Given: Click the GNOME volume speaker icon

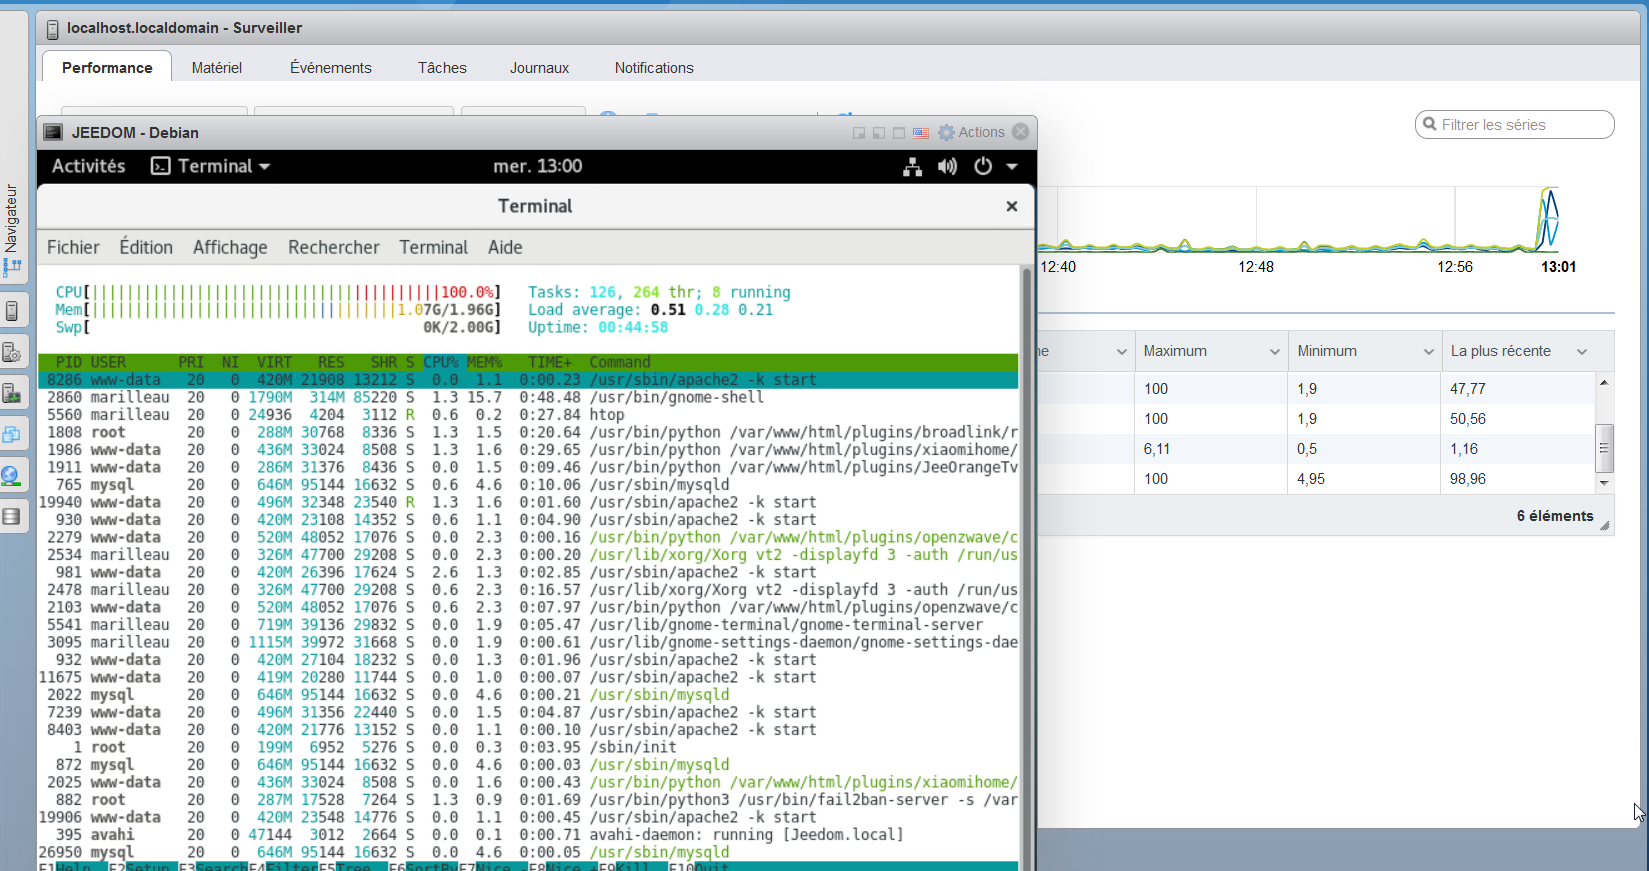Looking at the screenshot, I should tap(947, 167).
